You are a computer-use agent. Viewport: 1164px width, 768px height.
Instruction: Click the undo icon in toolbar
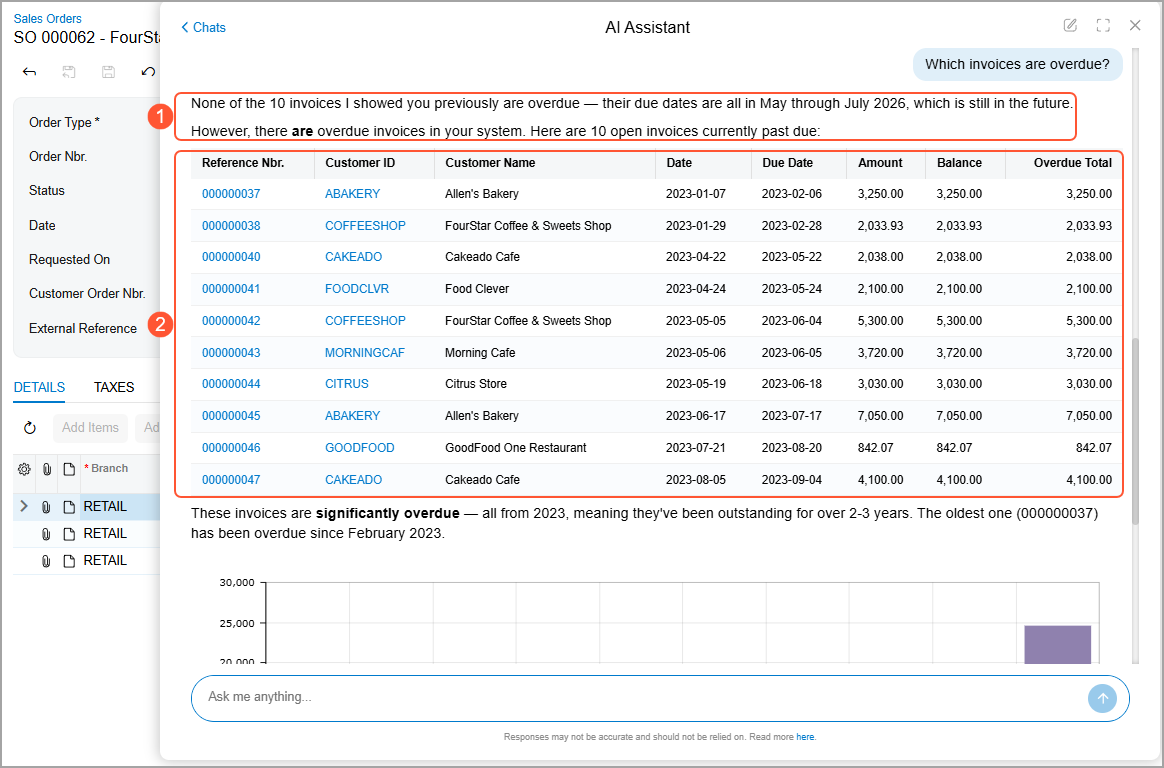[x=148, y=72]
